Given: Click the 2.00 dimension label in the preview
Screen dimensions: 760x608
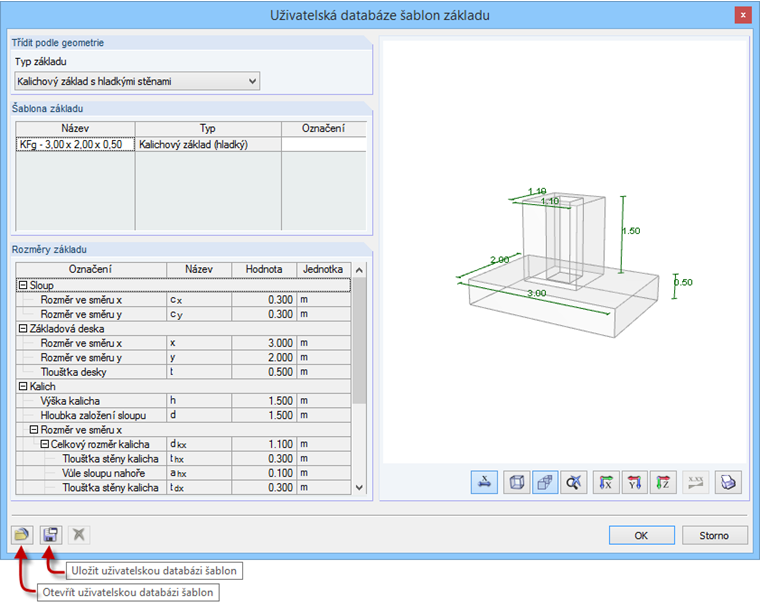Looking at the screenshot, I should click(x=500, y=259).
